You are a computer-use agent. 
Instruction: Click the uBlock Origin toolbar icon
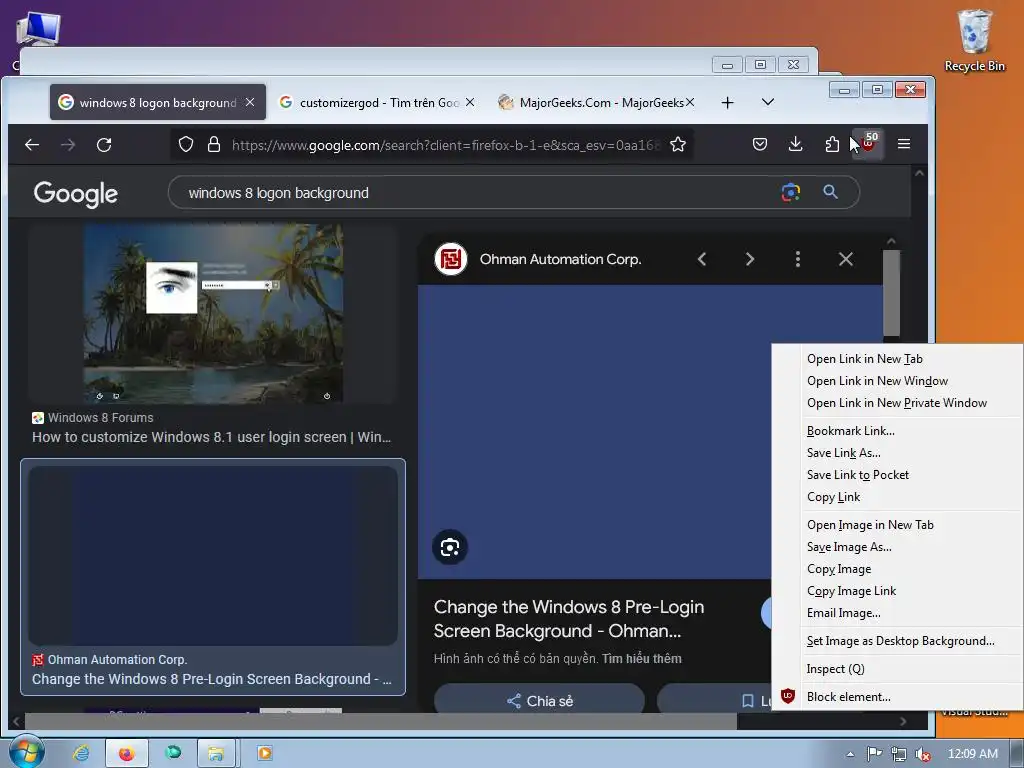tap(869, 144)
